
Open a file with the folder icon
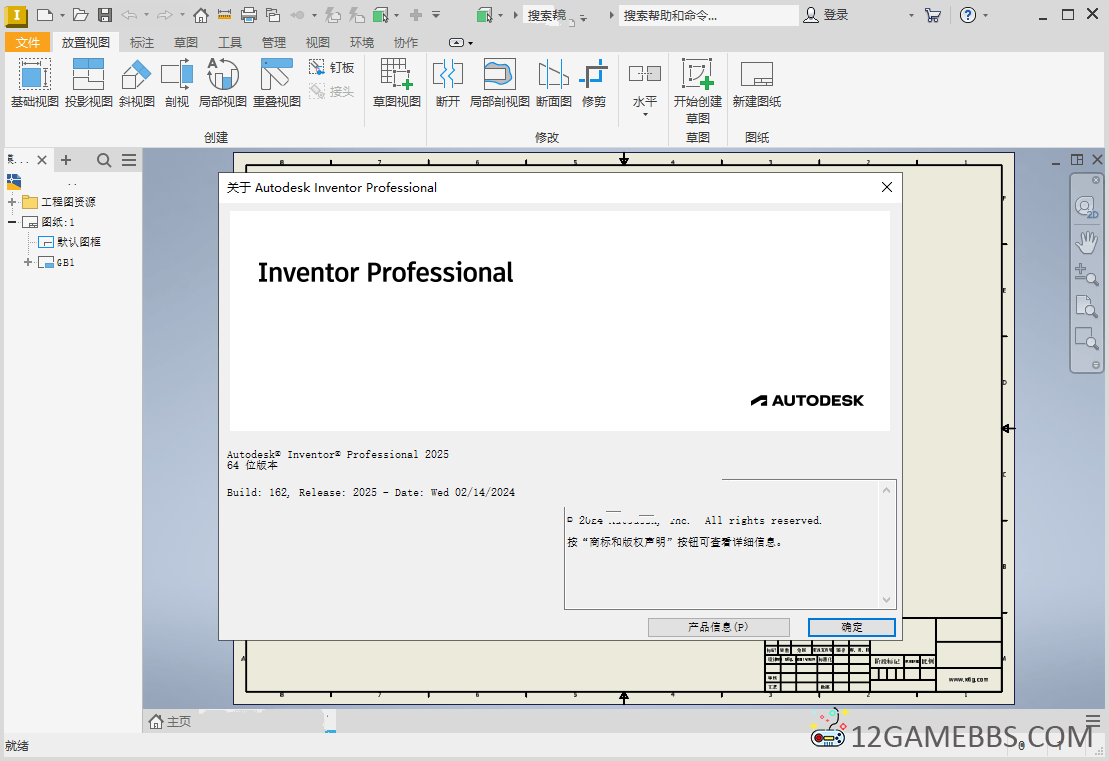point(81,15)
